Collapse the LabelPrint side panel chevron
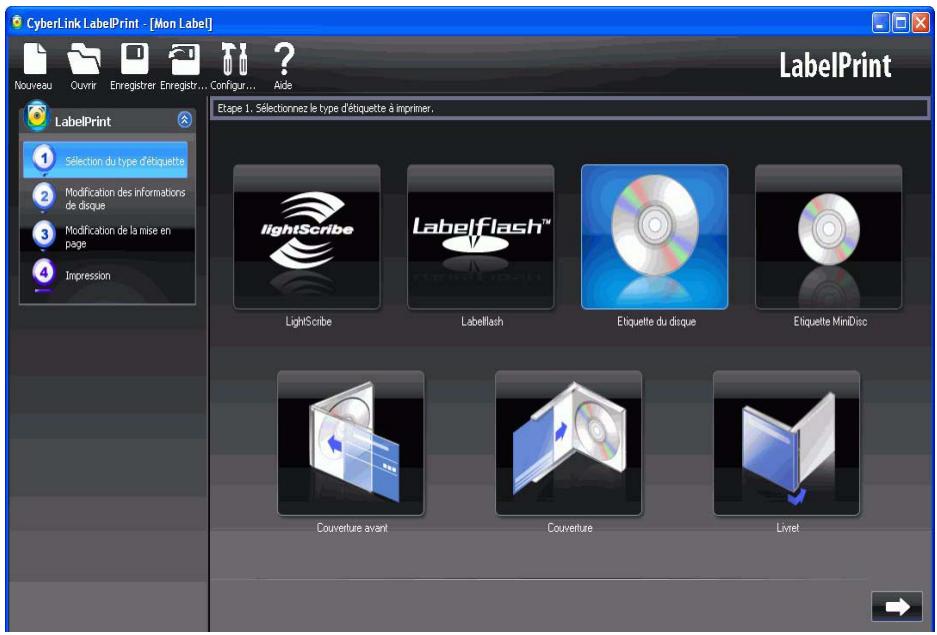The height and width of the screenshot is (635, 937). 185,120
